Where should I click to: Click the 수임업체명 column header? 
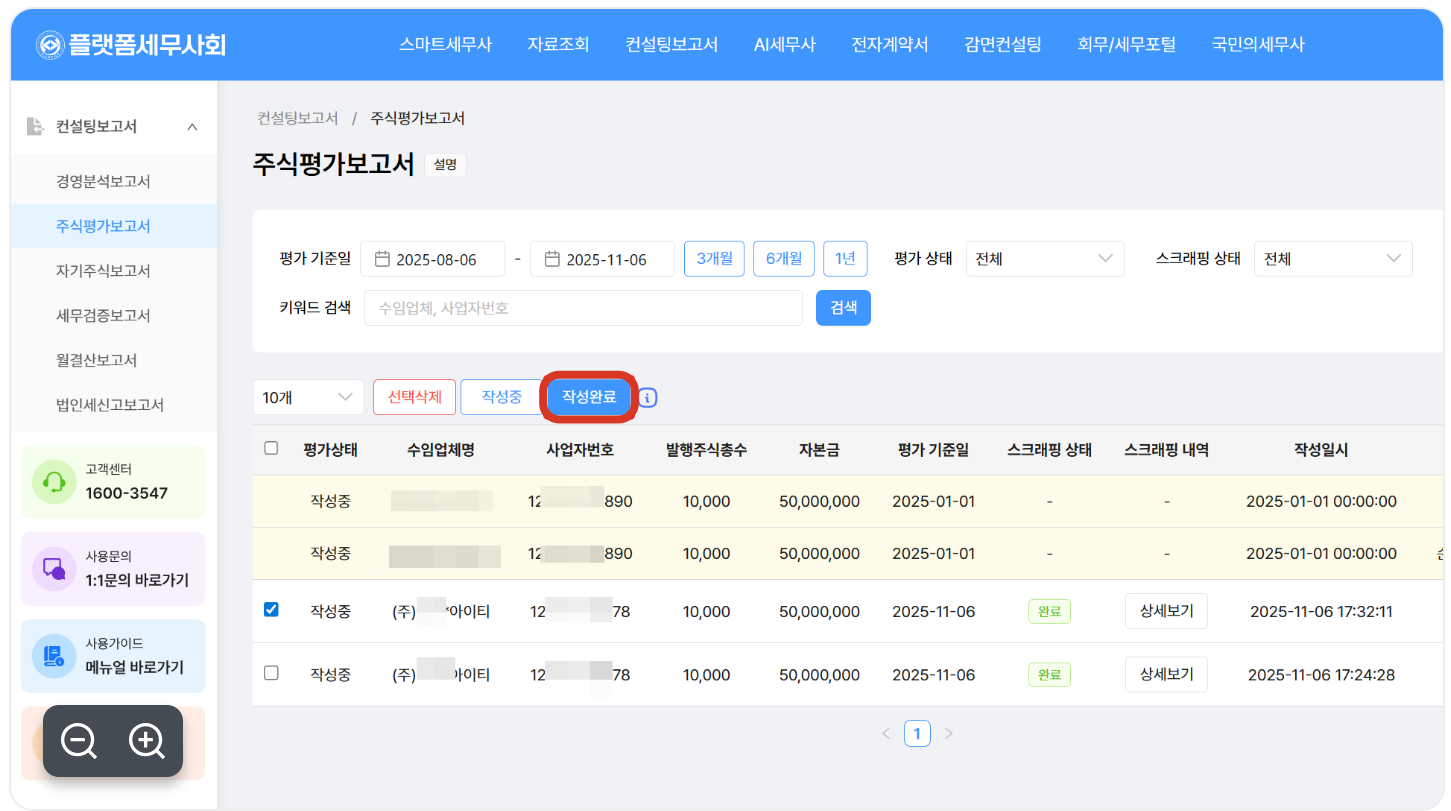point(441,450)
